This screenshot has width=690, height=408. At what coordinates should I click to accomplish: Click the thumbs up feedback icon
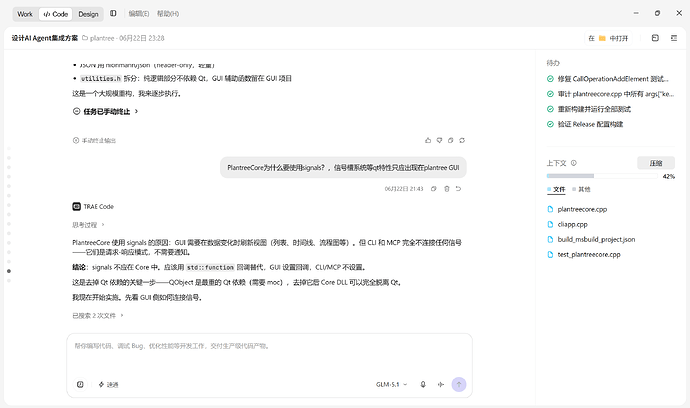[x=428, y=140]
